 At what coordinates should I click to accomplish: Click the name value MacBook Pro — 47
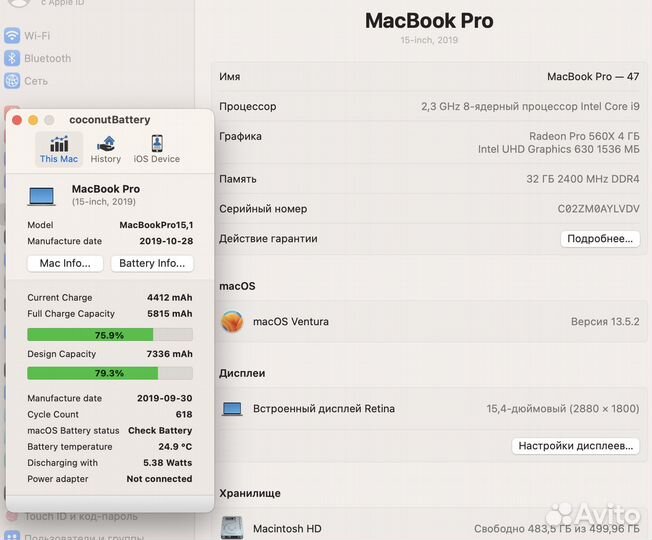click(x=593, y=76)
